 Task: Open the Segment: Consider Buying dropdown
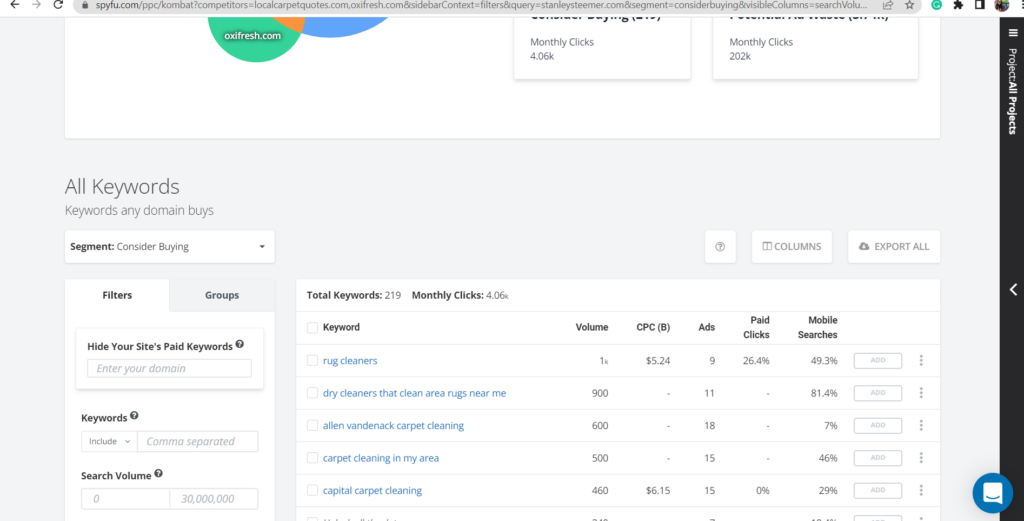[x=169, y=246]
